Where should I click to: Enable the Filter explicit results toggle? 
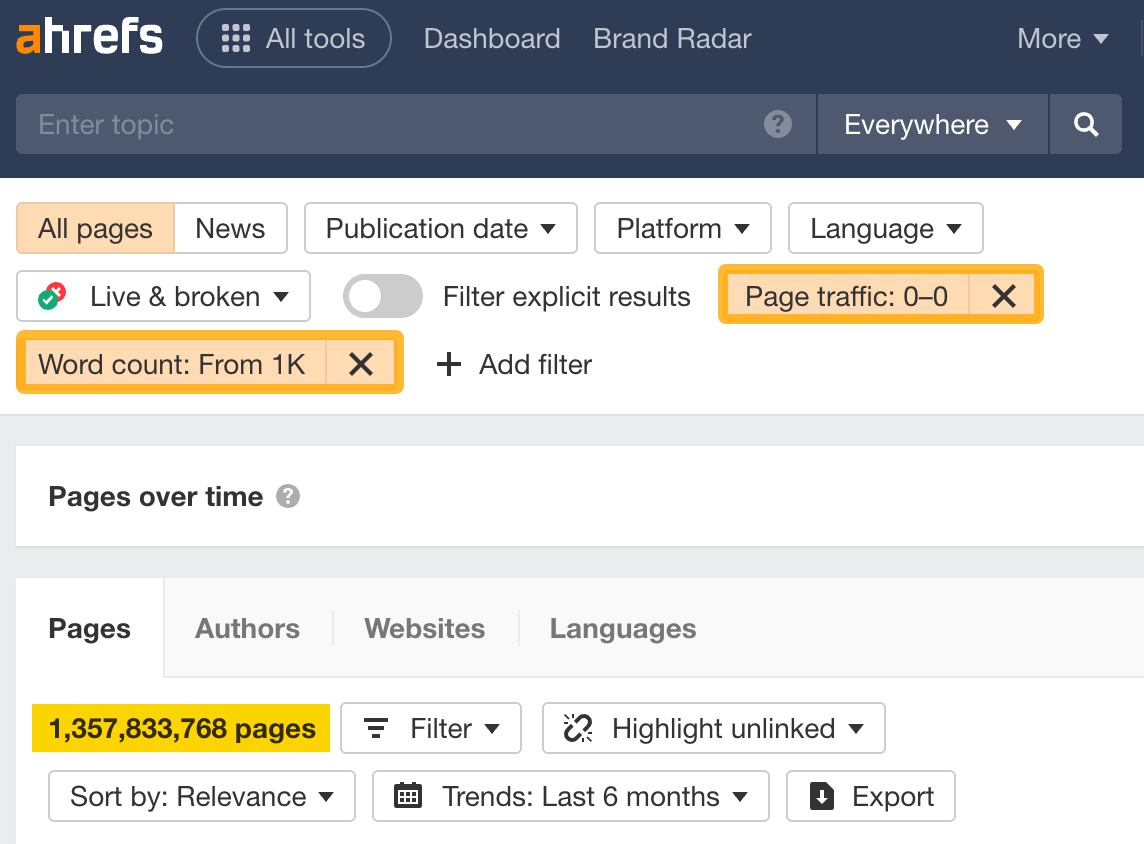(x=383, y=296)
